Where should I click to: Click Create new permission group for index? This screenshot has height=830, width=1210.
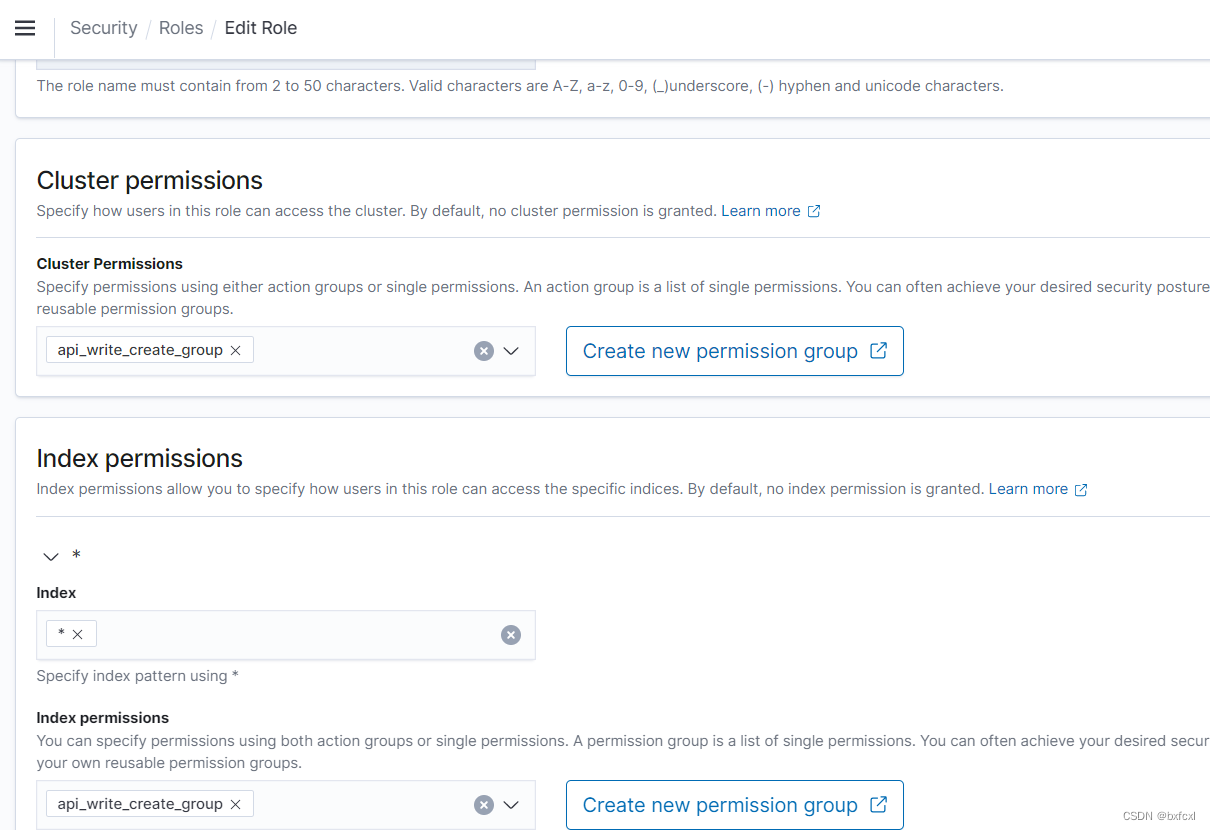[x=734, y=804]
